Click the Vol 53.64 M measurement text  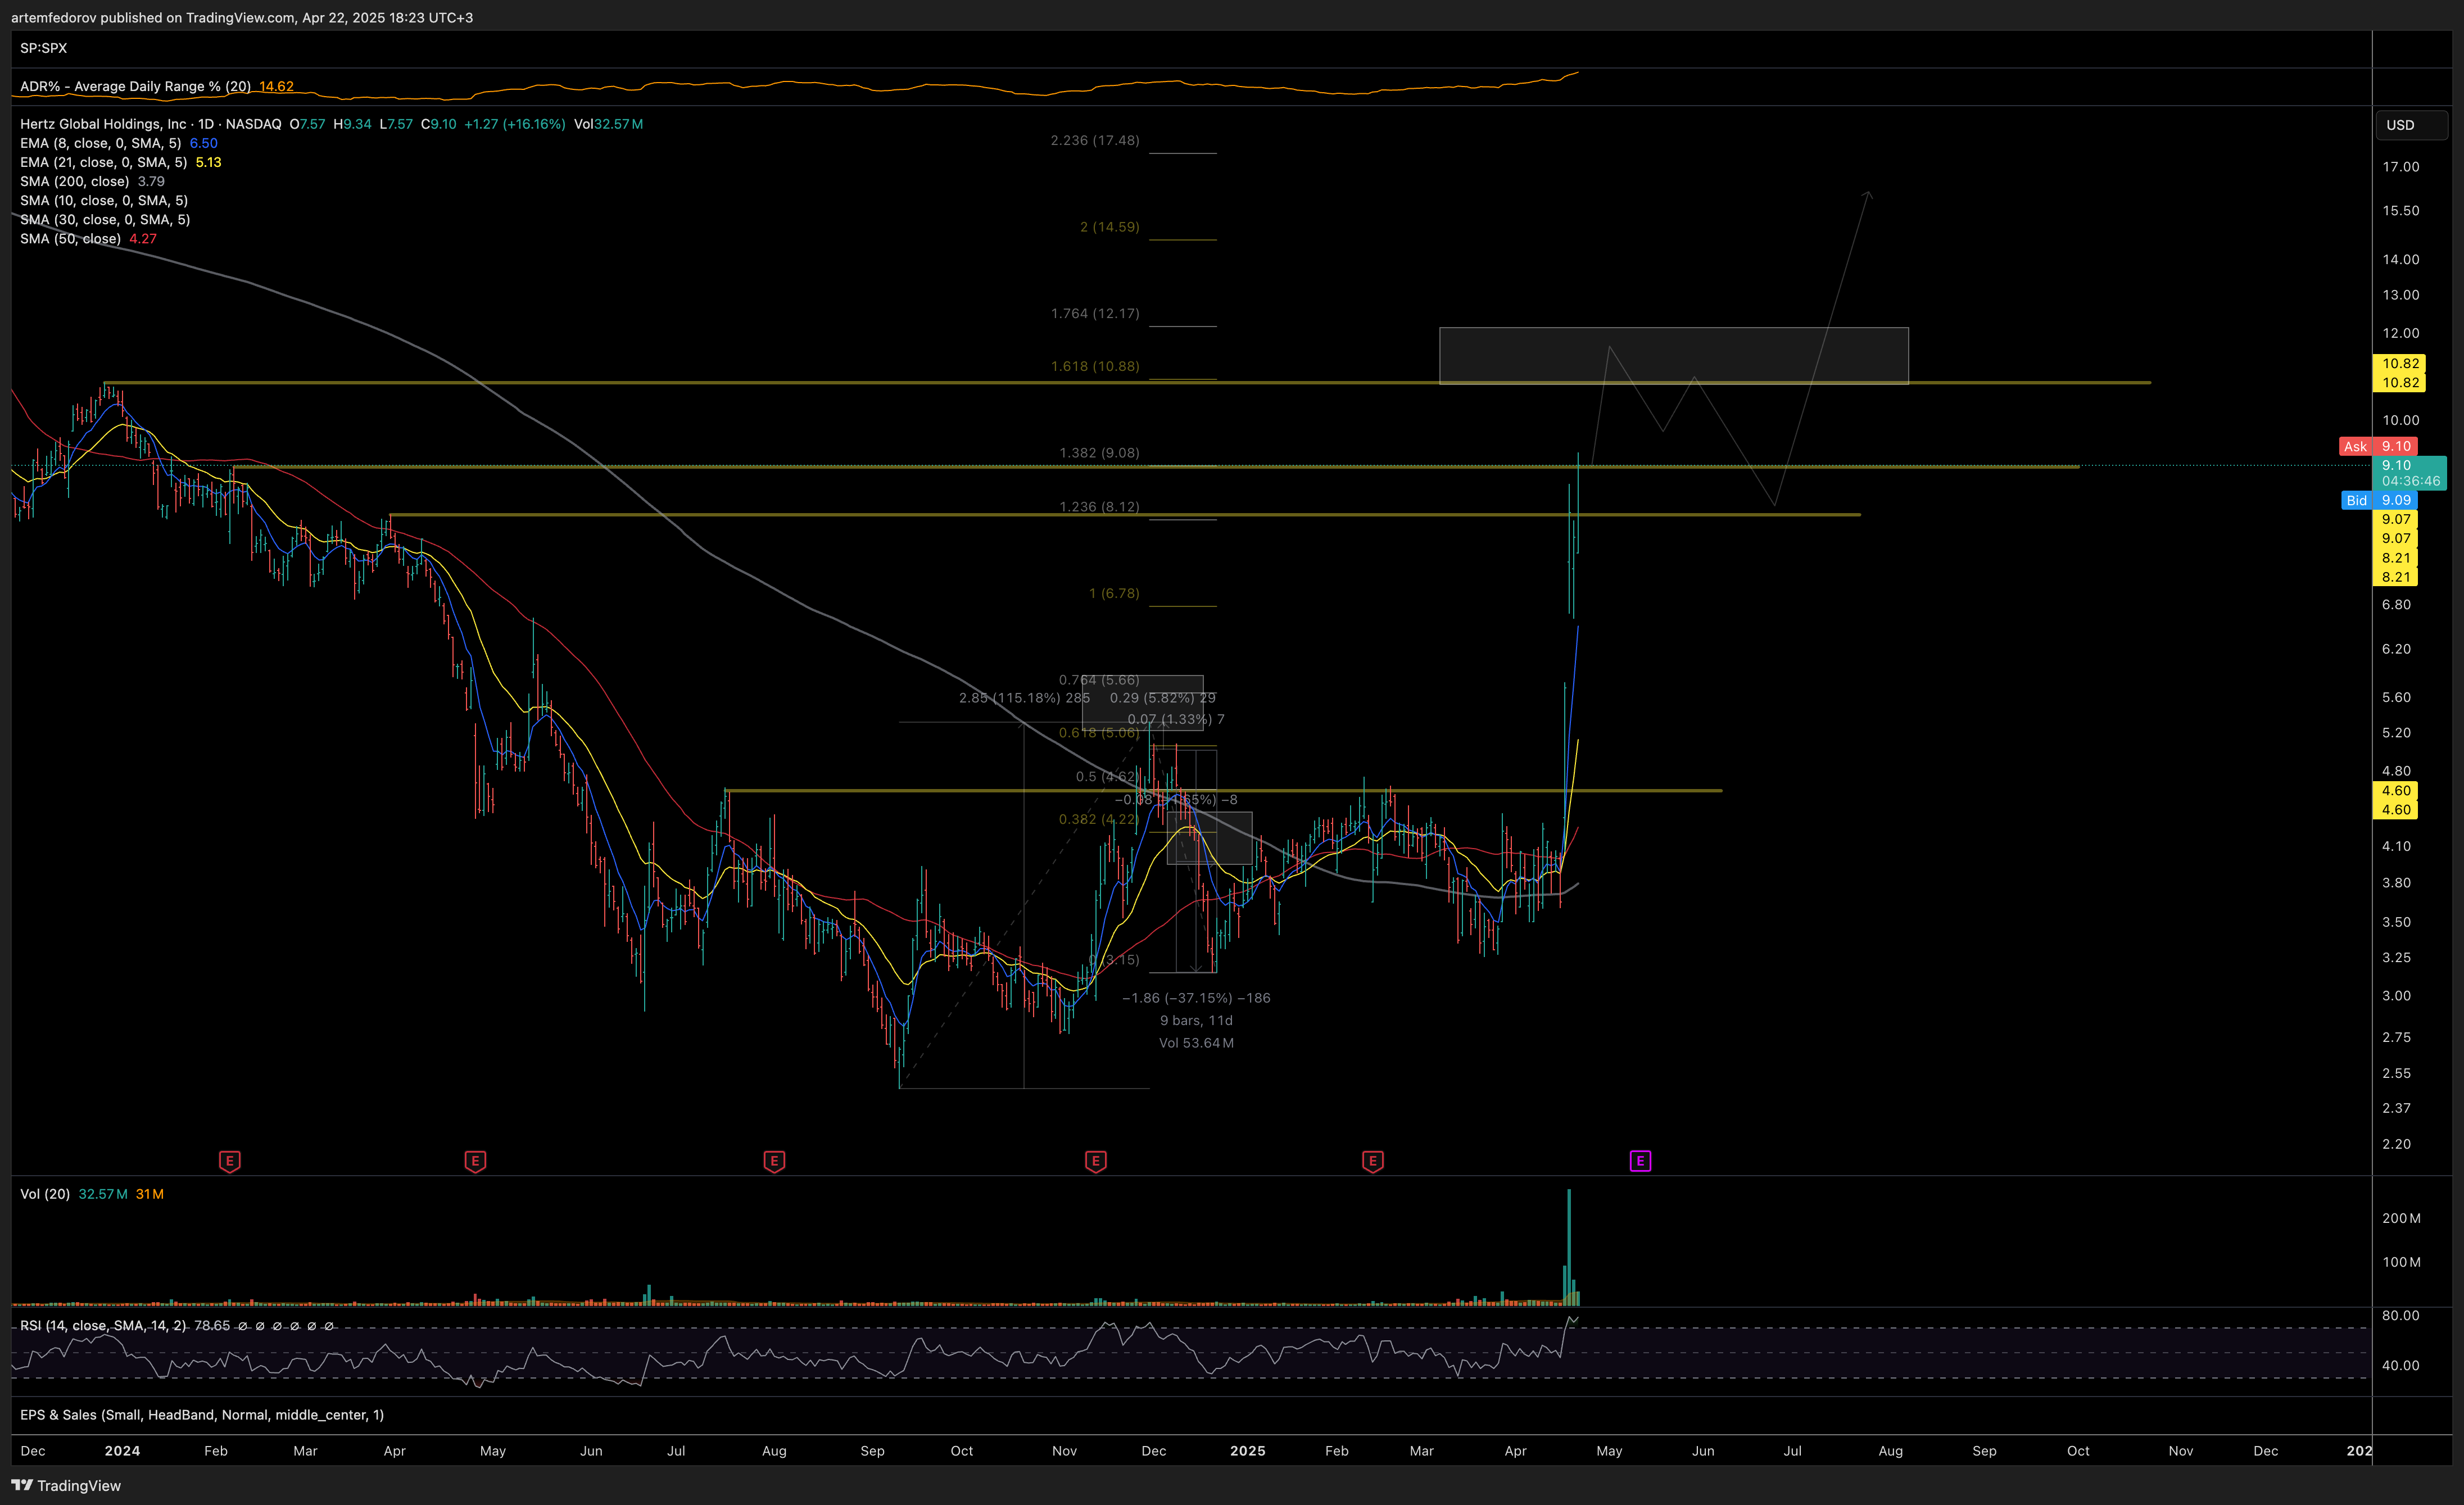pyautogui.click(x=1196, y=1043)
